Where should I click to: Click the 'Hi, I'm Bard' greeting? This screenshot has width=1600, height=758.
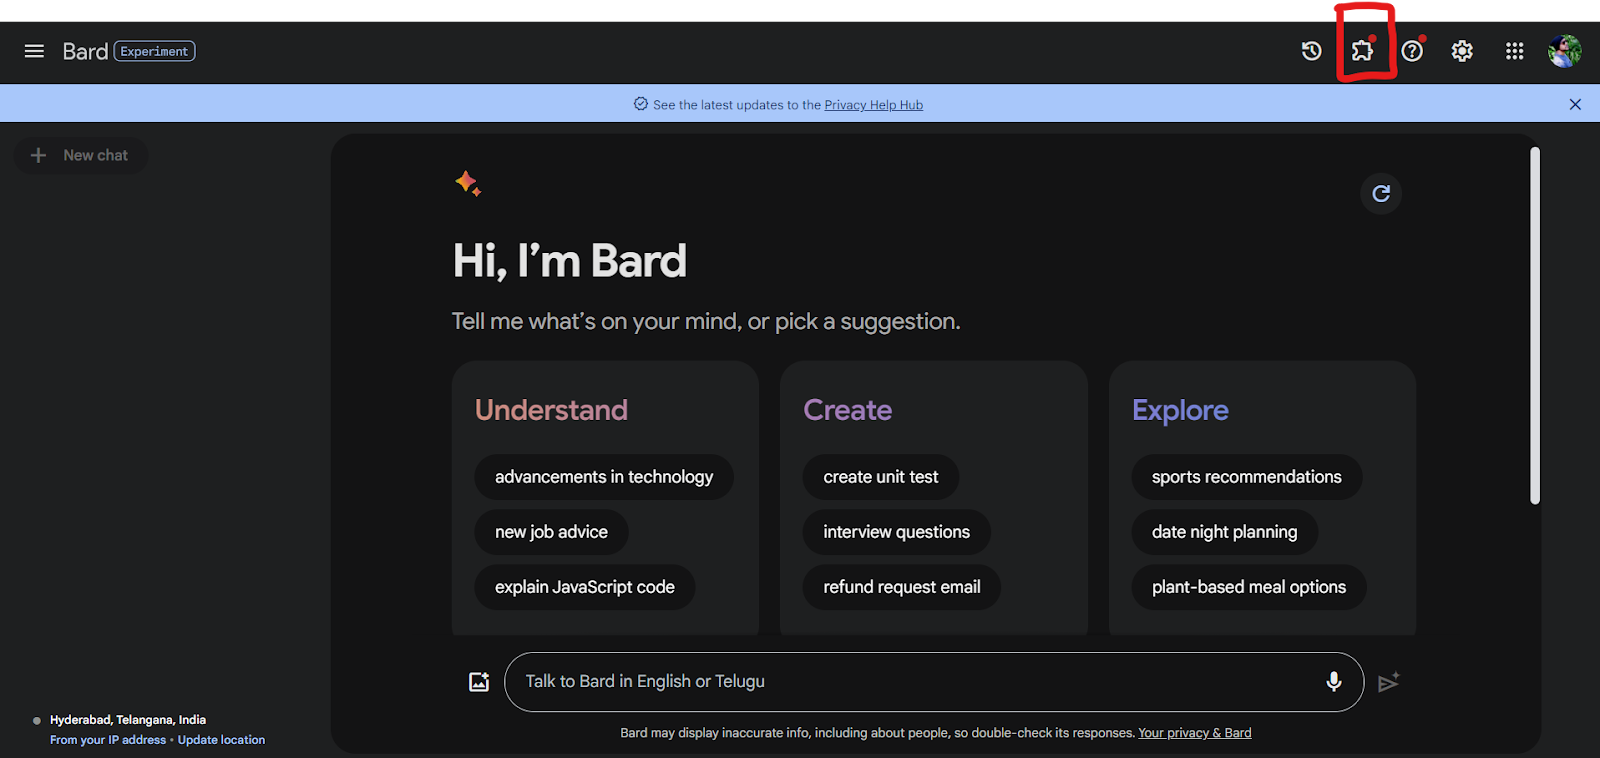[x=570, y=261]
